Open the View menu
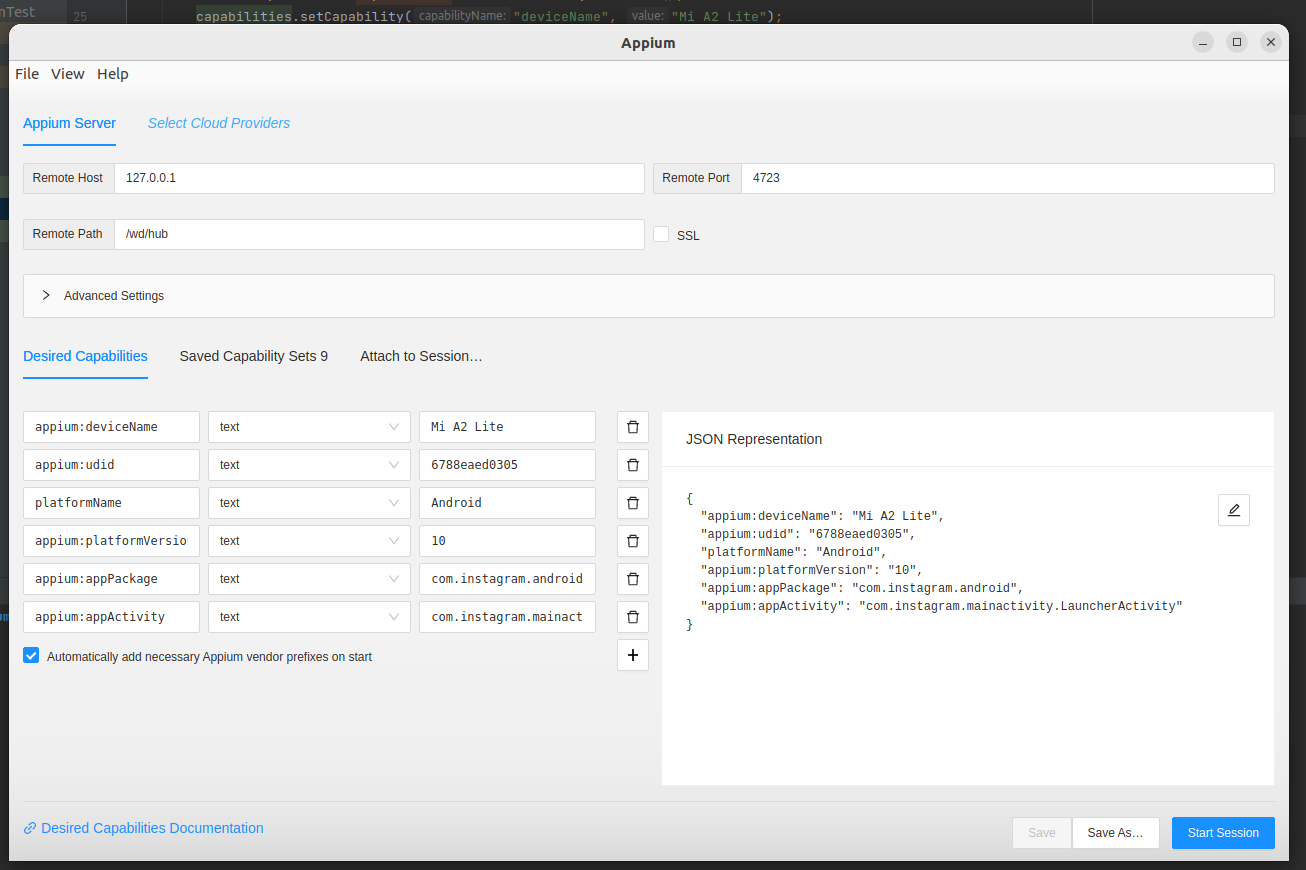This screenshot has height=870, width=1306. tap(68, 74)
